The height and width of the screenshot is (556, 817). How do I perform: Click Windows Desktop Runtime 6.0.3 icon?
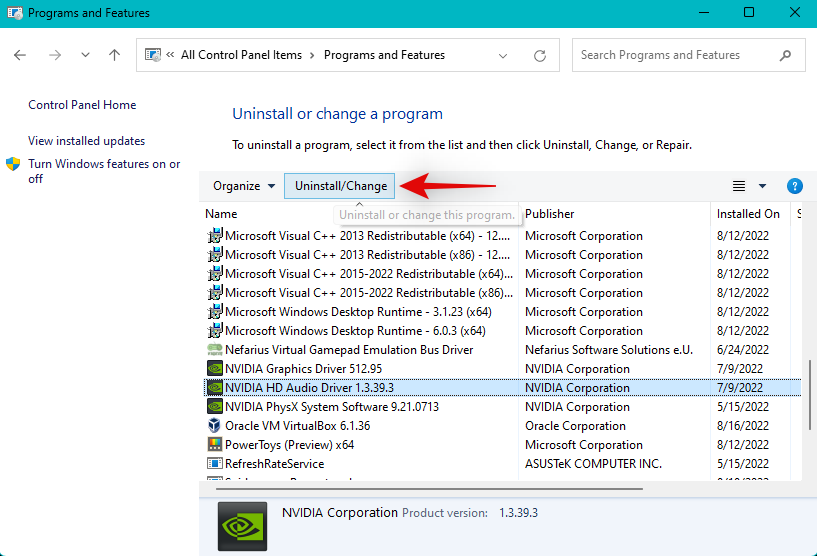215,331
